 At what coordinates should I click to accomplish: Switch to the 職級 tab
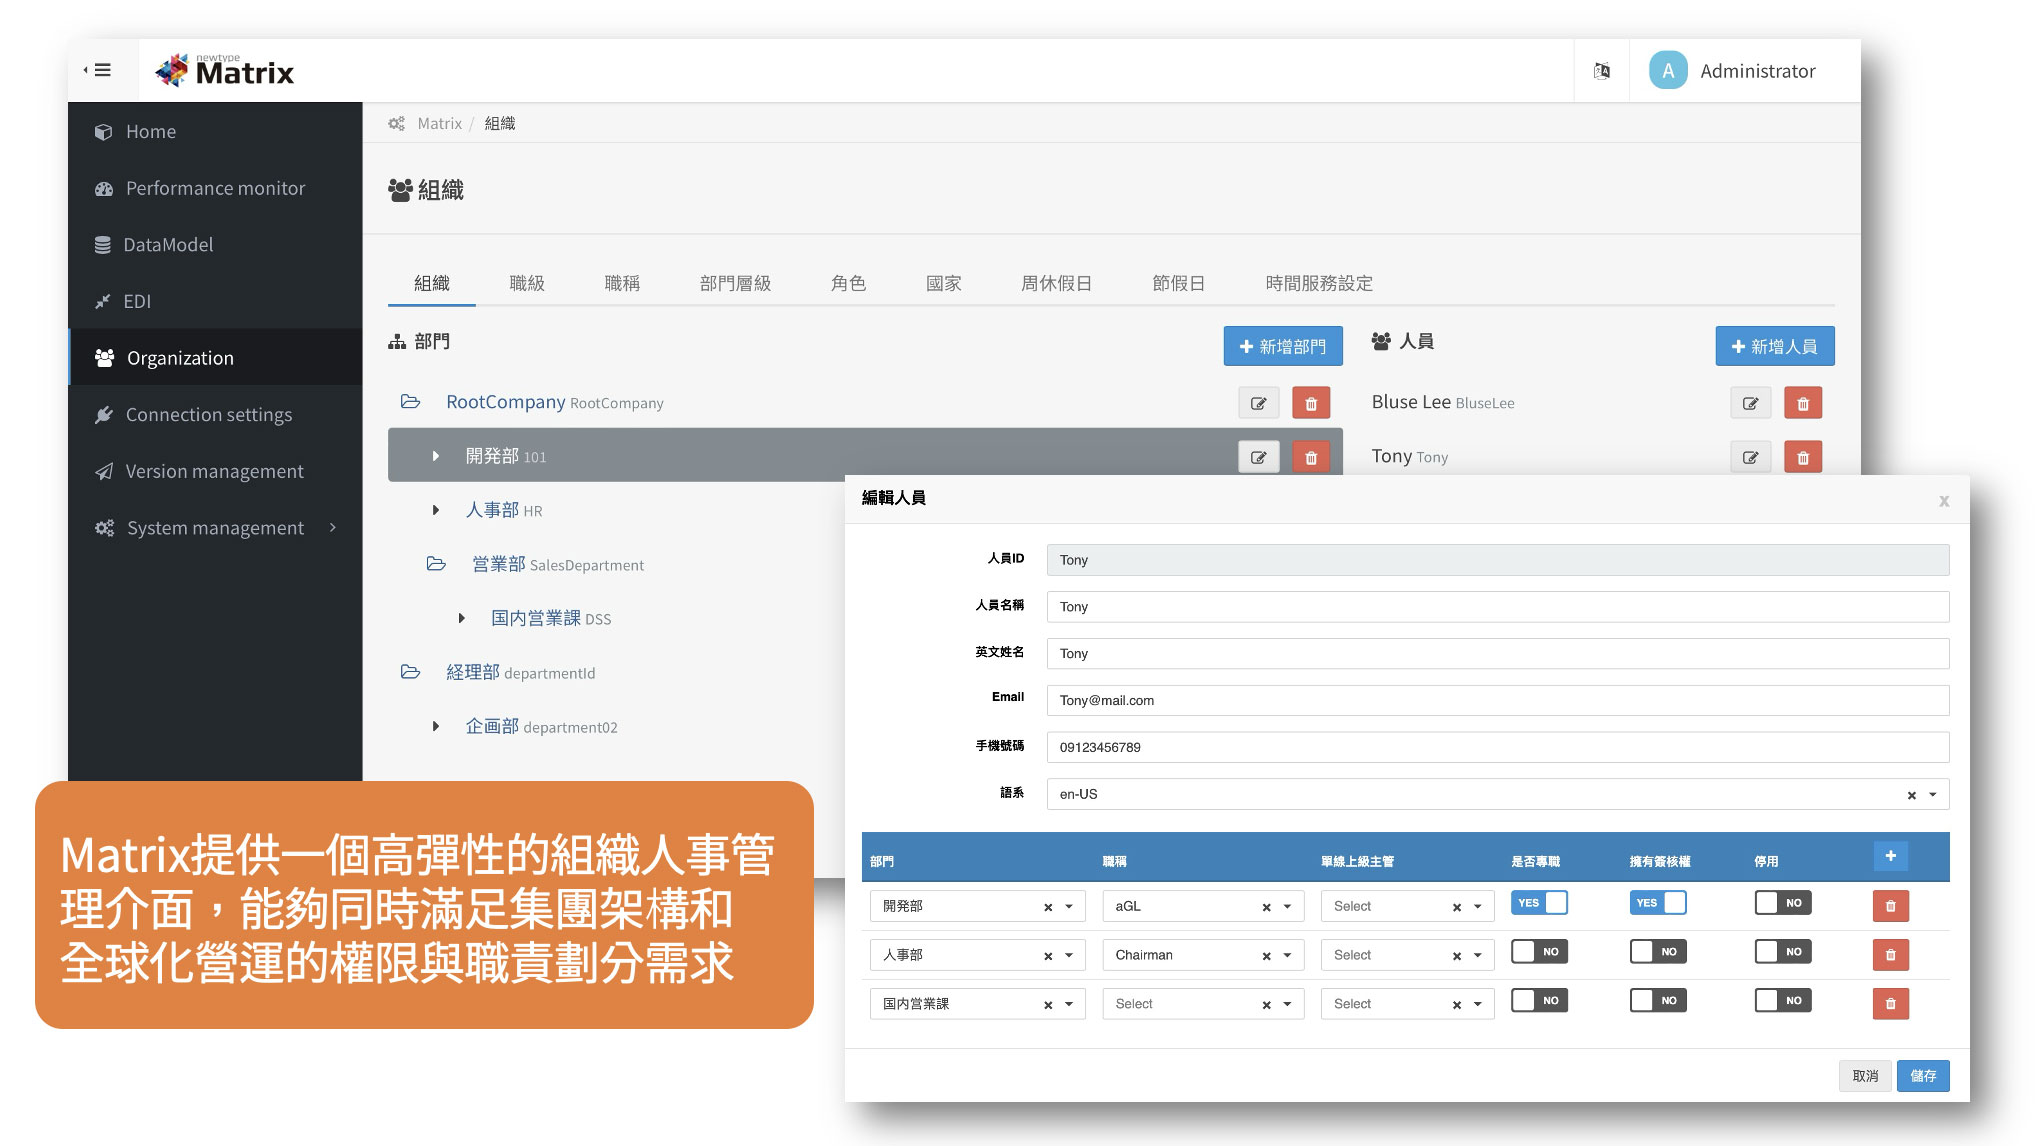tap(527, 283)
